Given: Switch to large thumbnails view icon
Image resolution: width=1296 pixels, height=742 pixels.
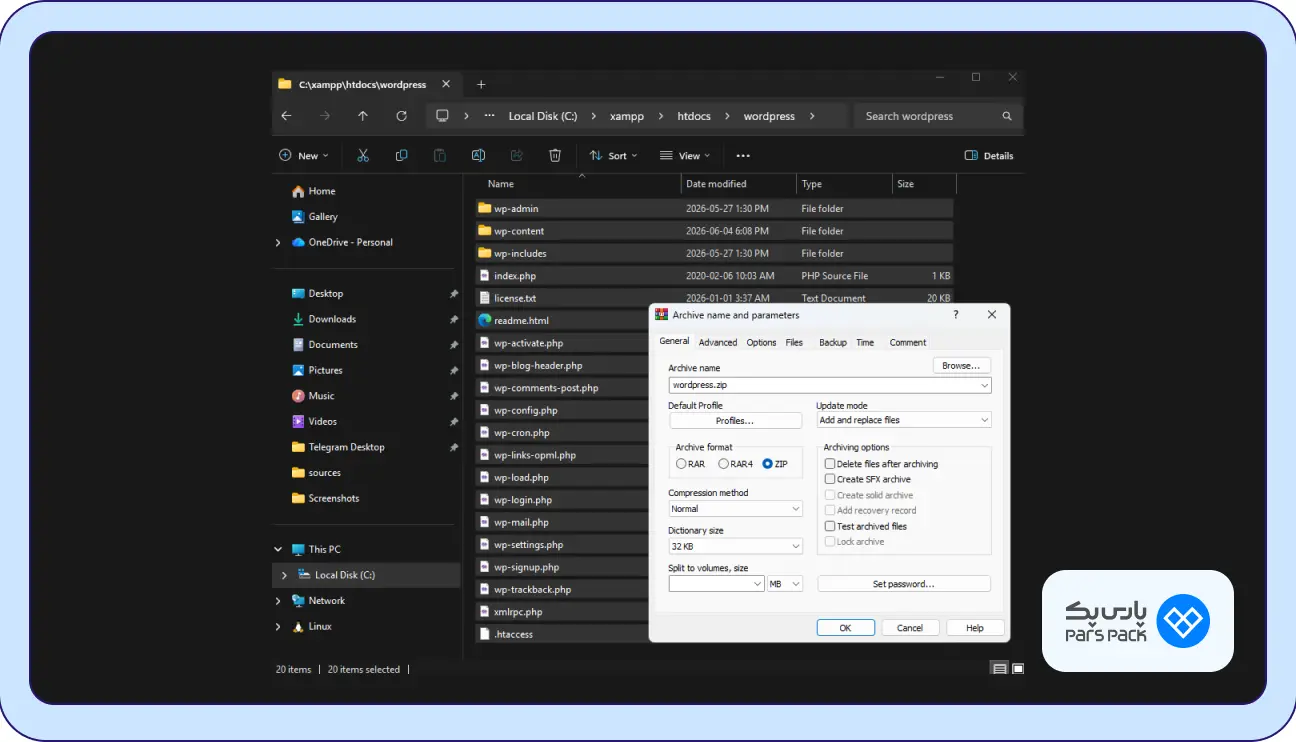Looking at the screenshot, I should pos(1018,669).
